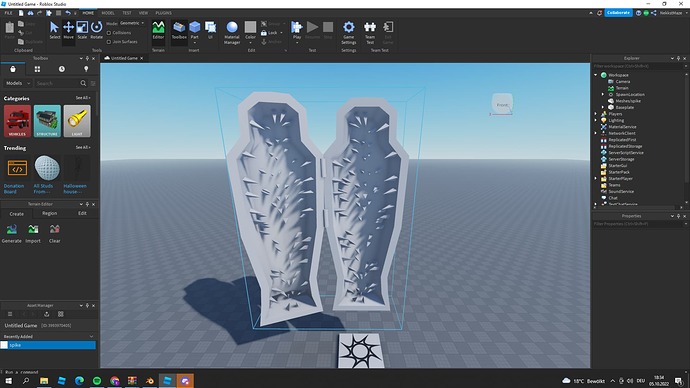Open the Vehicles category tile
690x388 pixels.
click(18, 121)
